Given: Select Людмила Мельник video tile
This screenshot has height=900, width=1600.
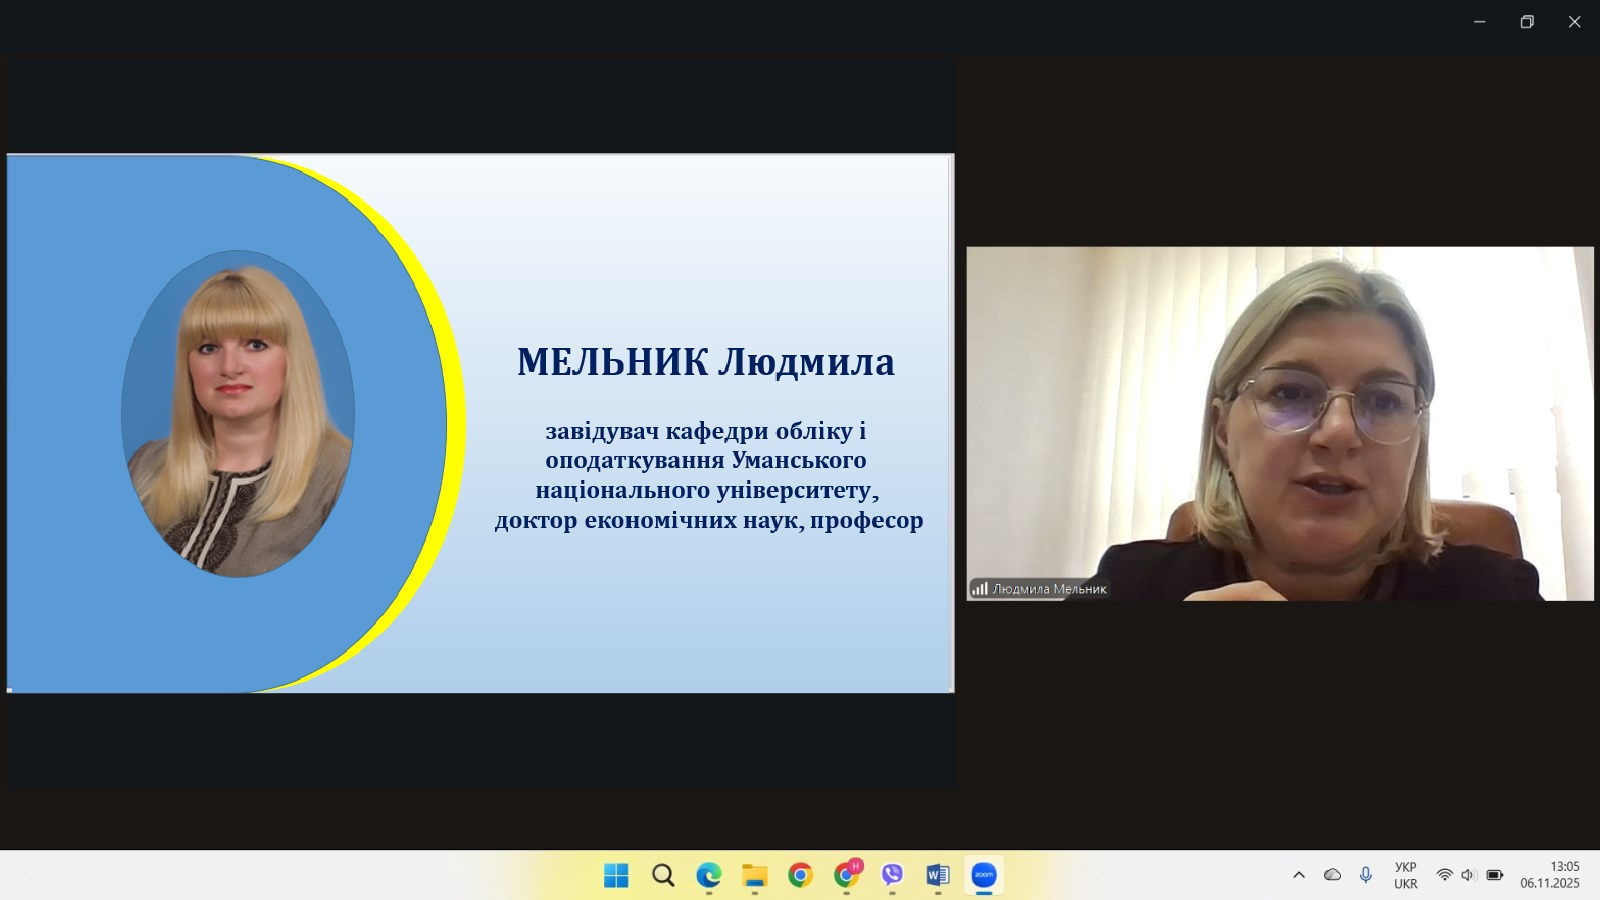Looking at the screenshot, I should (1279, 423).
